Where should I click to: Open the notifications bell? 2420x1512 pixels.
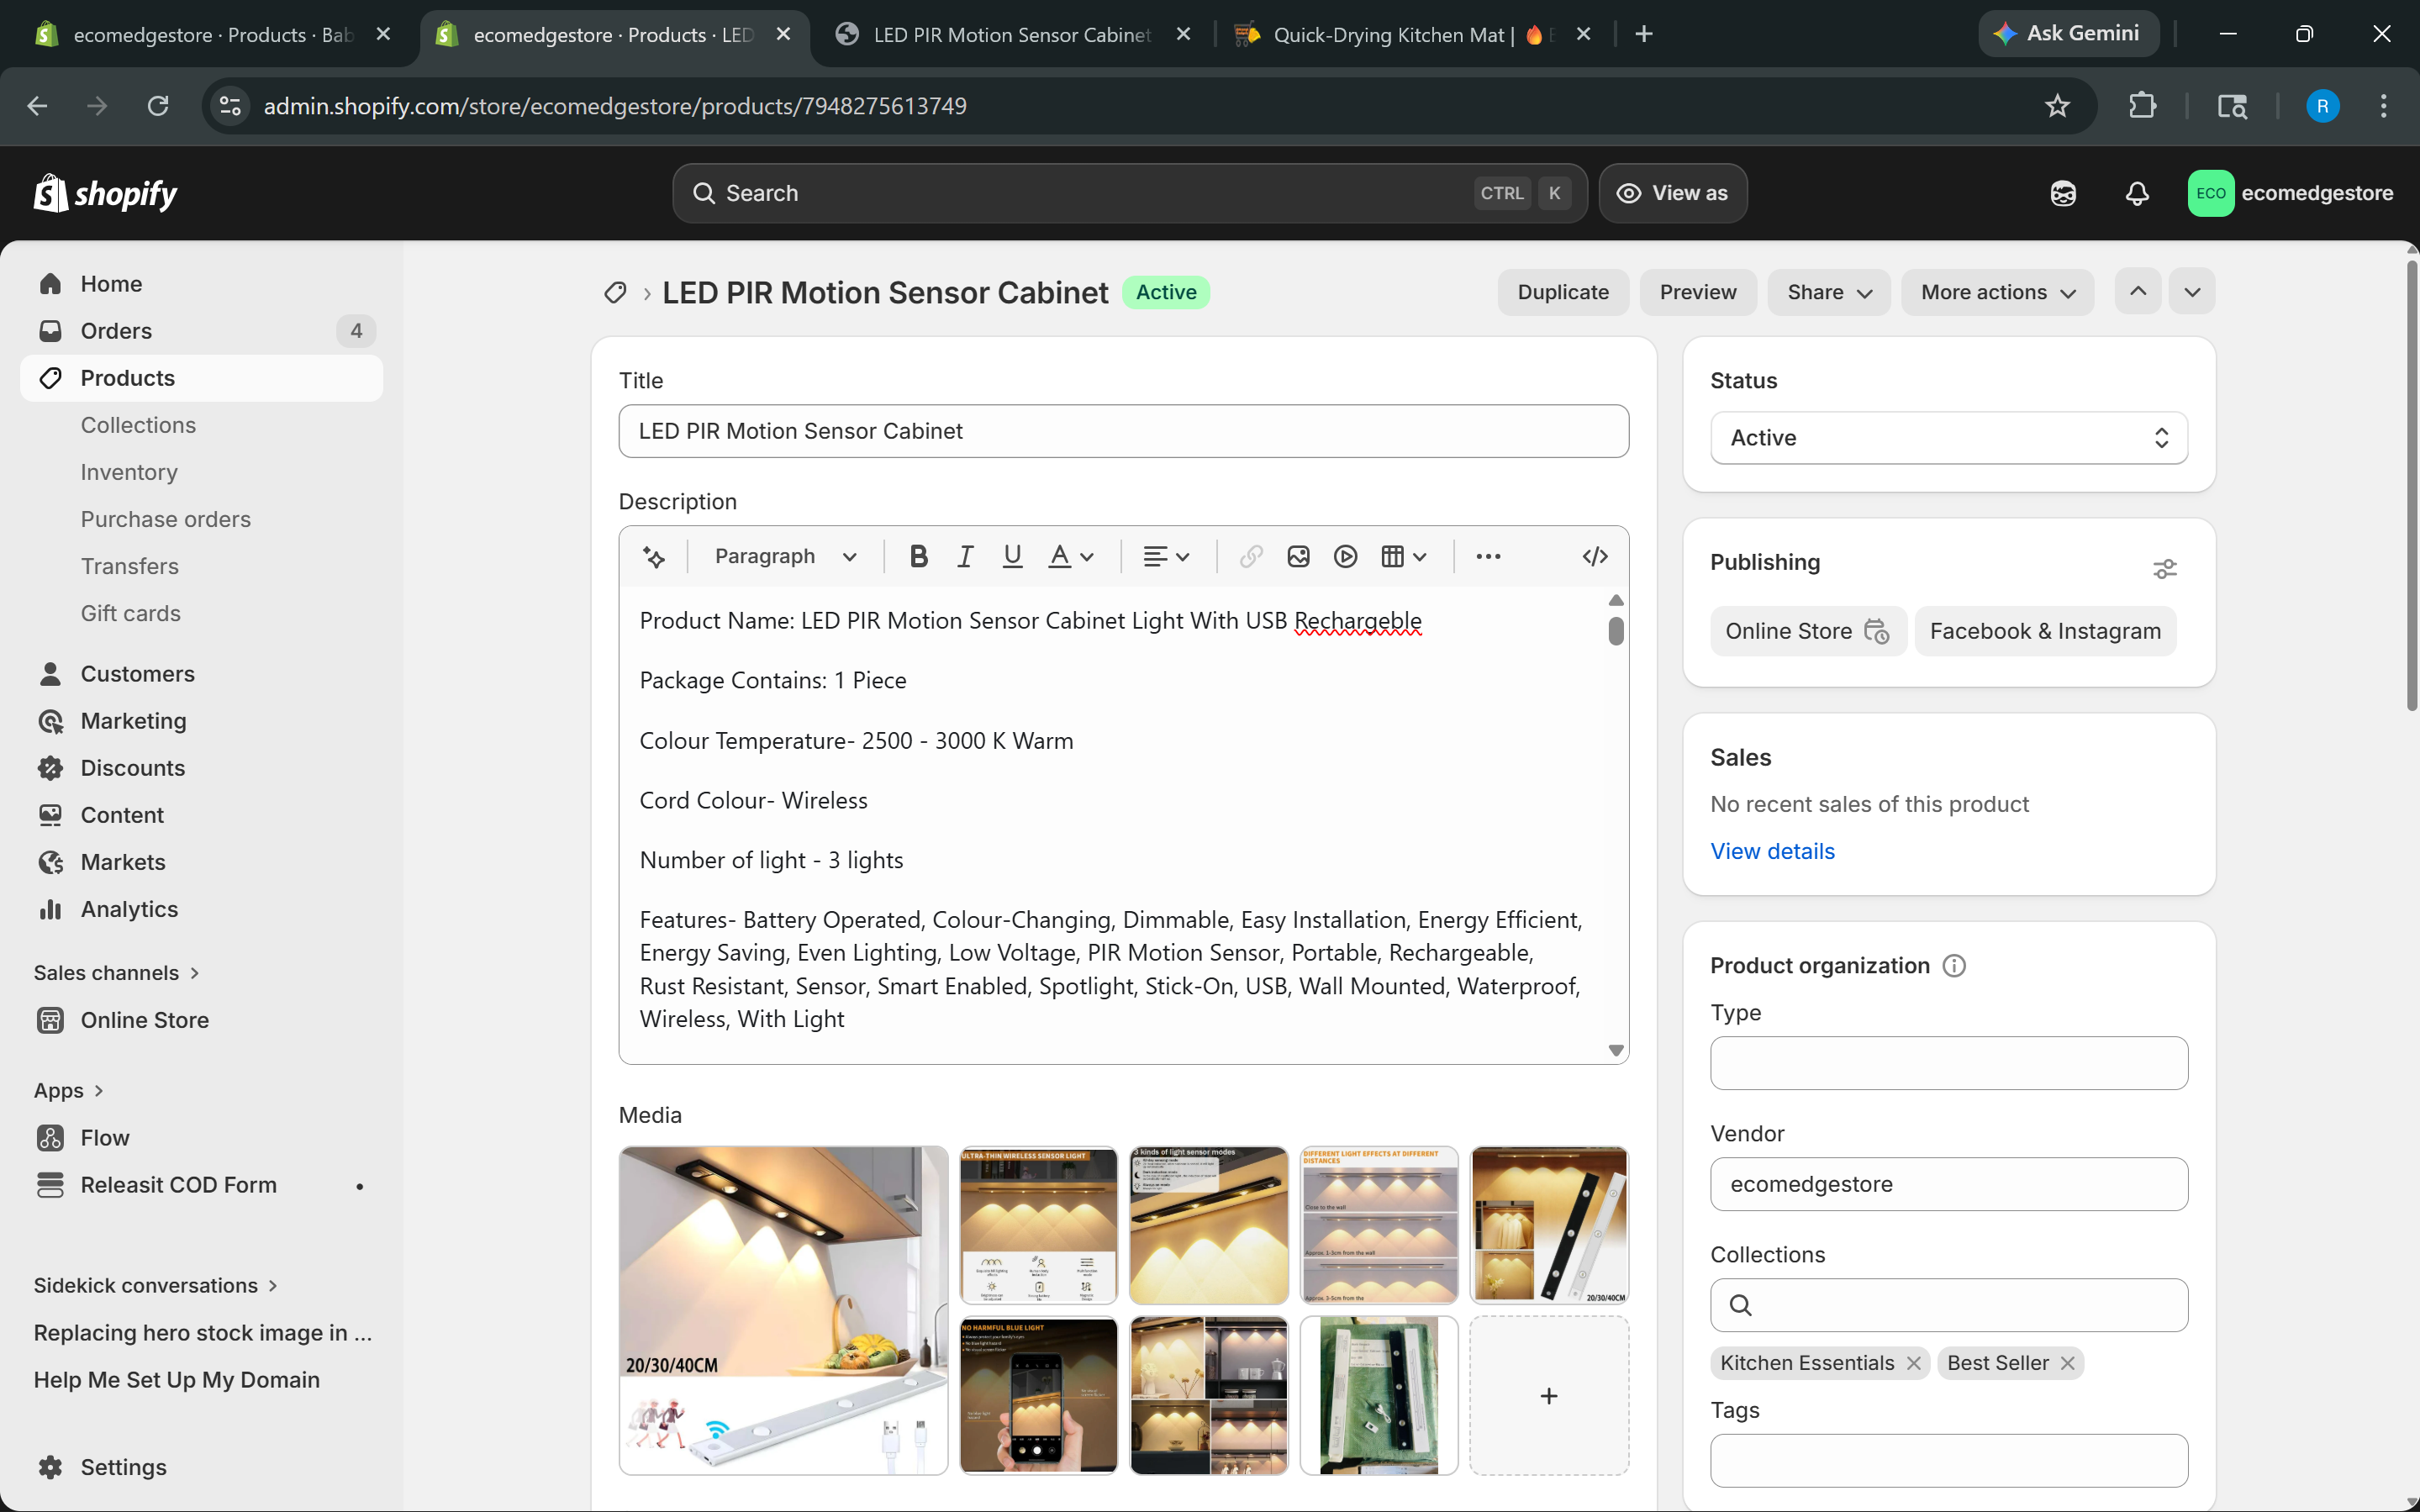click(x=2135, y=193)
